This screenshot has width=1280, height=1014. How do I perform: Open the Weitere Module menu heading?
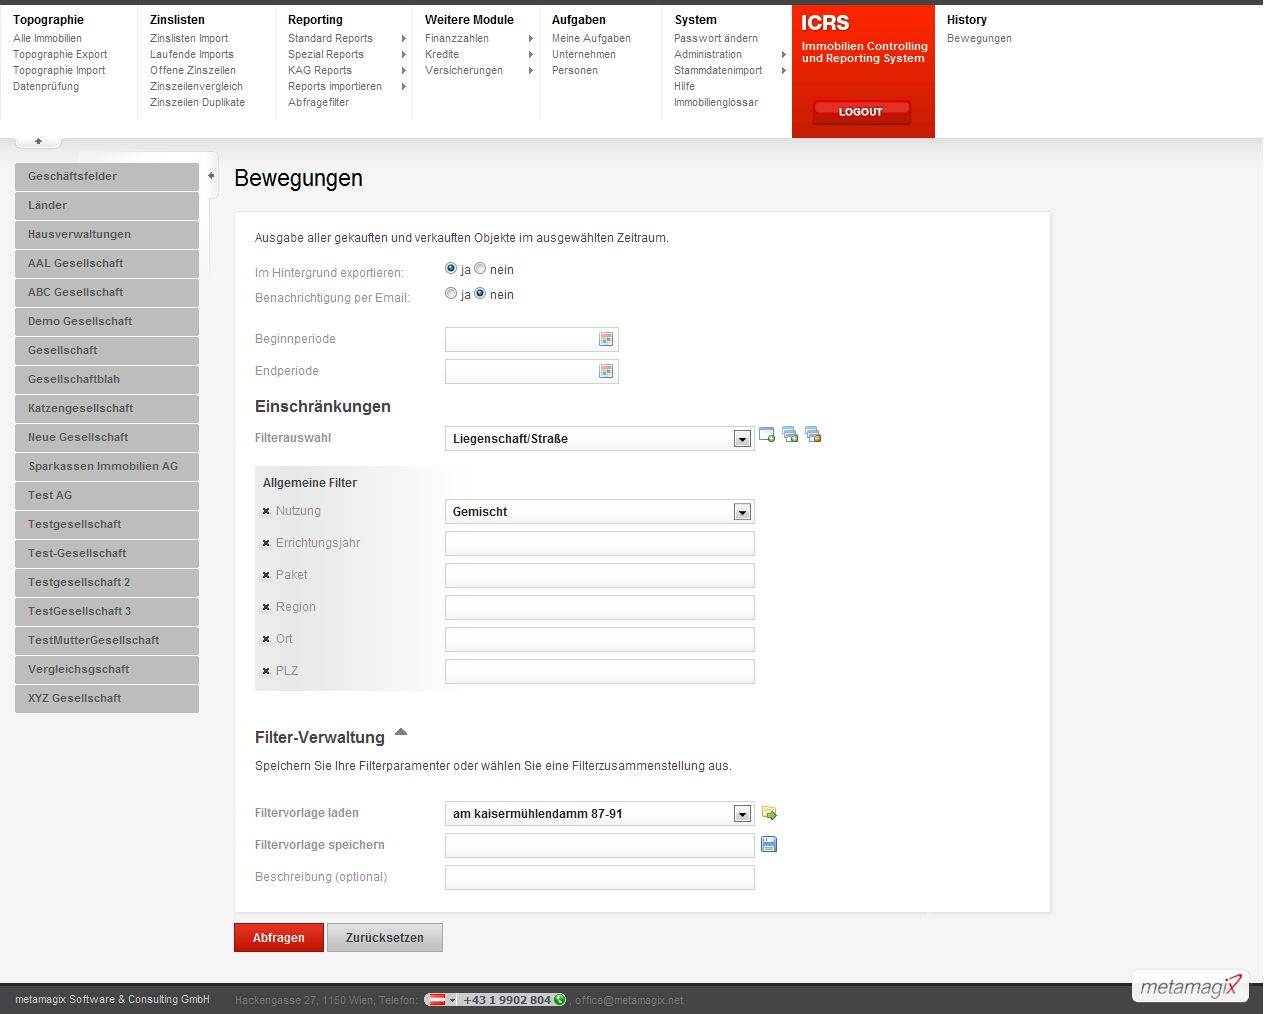469,20
